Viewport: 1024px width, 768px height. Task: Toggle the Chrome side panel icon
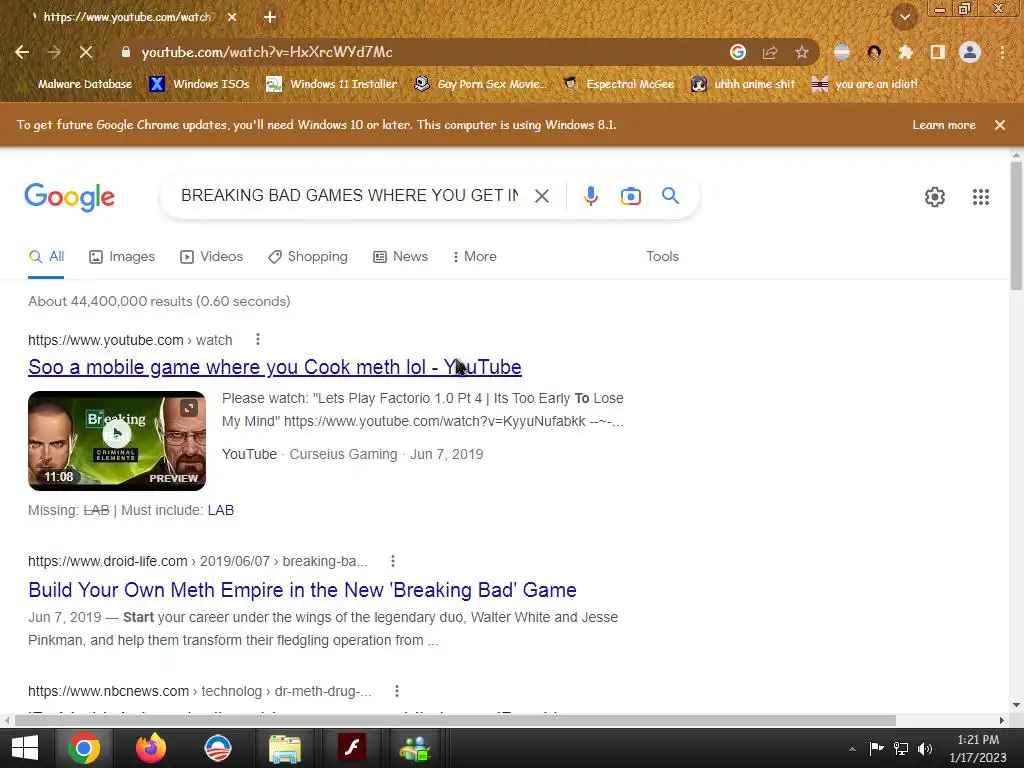tap(938, 52)
